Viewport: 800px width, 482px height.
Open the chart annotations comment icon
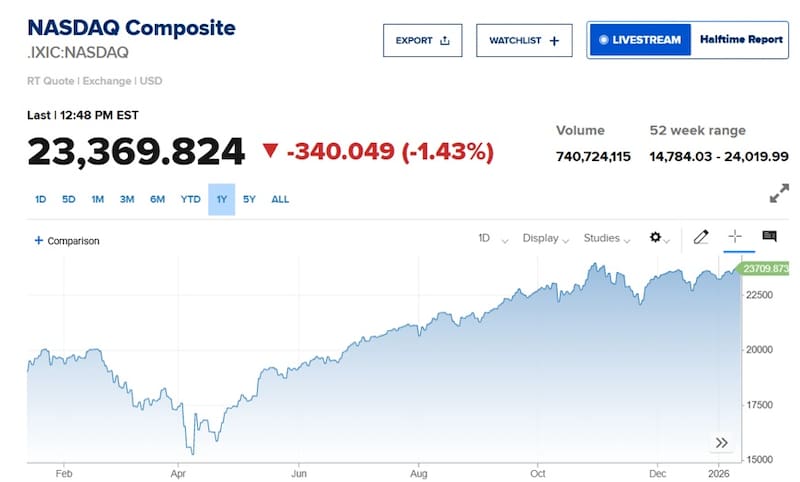[x=769, y=237]
